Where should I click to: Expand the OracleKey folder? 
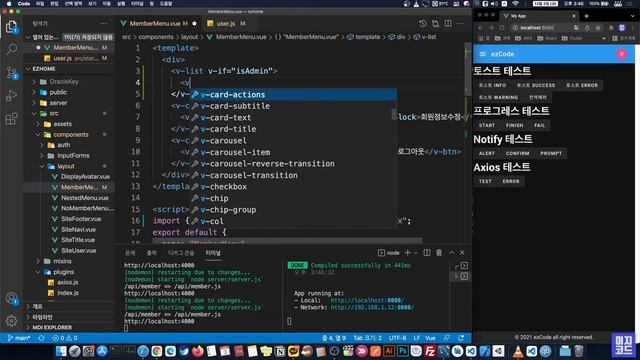64,82
